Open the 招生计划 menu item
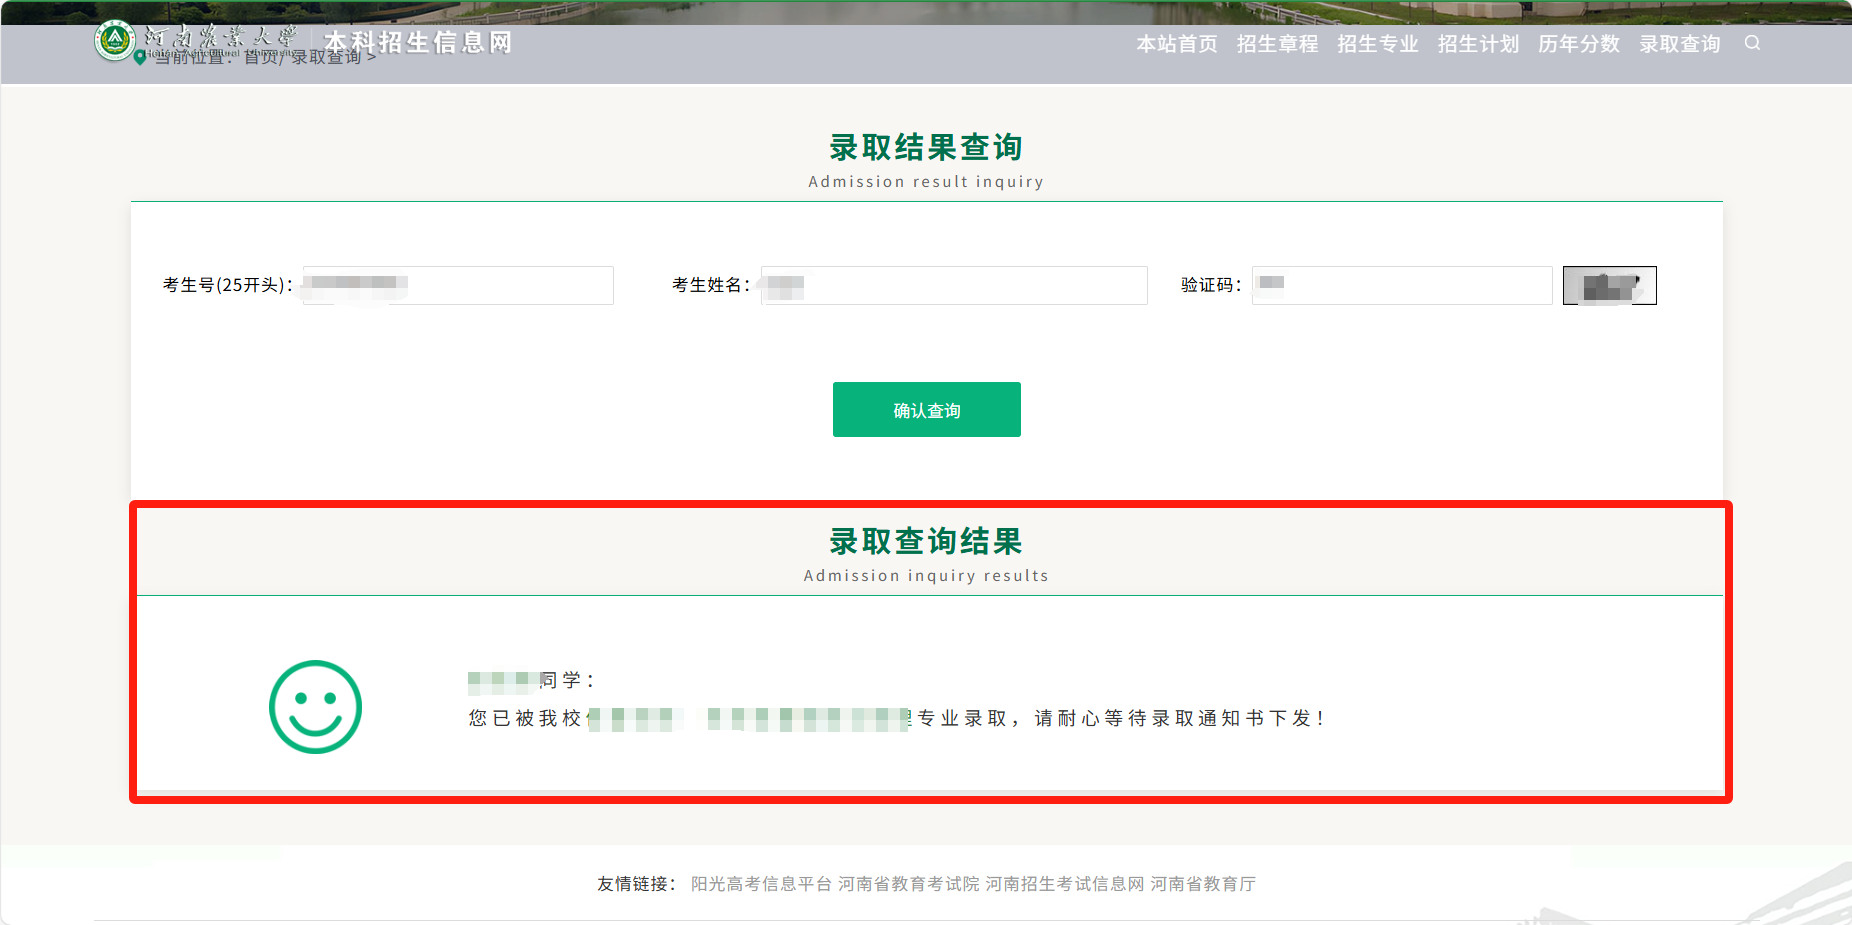The width and height of the screenshot is (1852, 925). [1478, 44]
